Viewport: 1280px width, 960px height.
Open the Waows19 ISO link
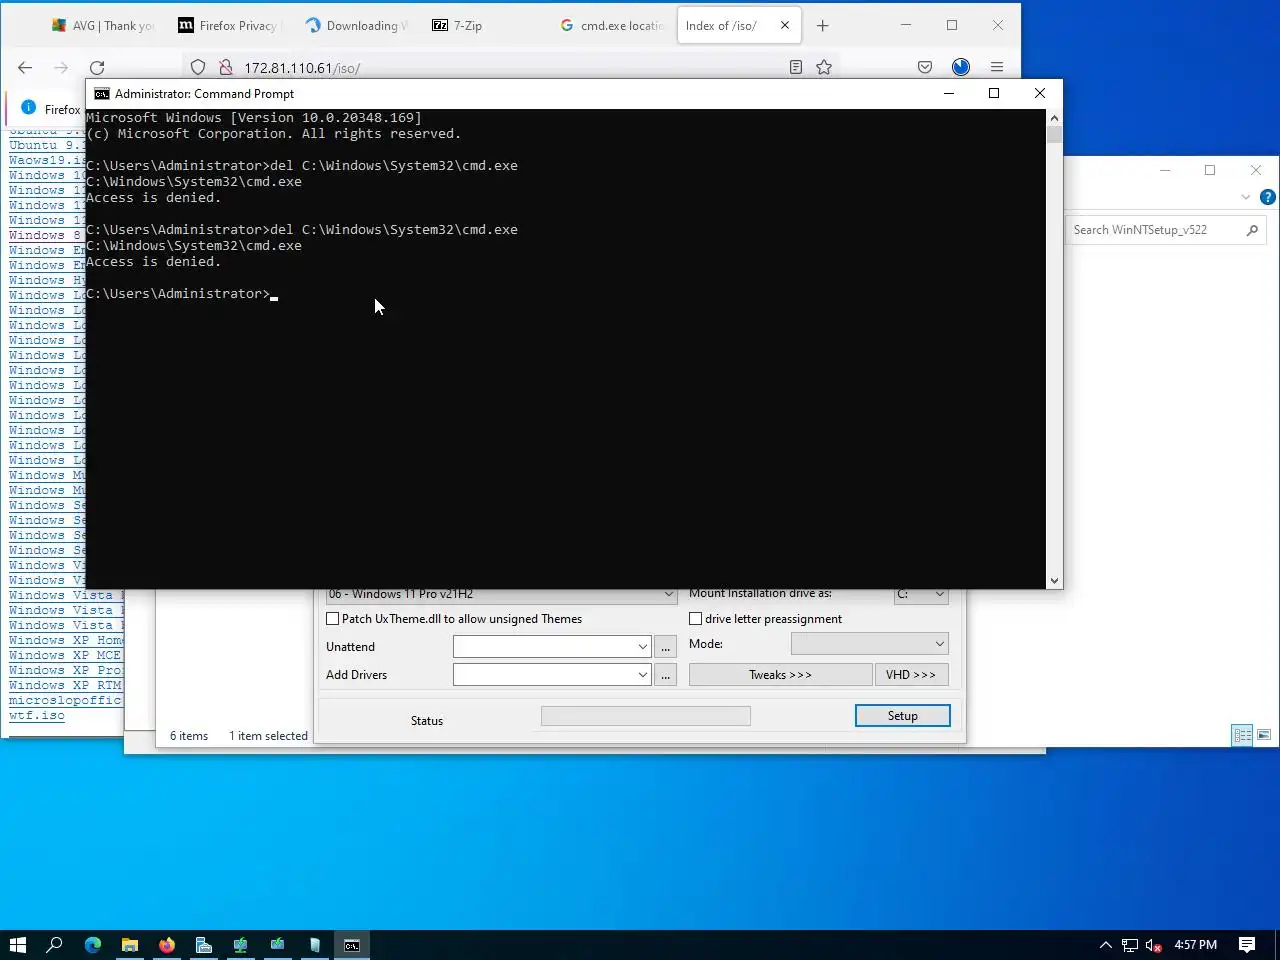pos(47,161)
